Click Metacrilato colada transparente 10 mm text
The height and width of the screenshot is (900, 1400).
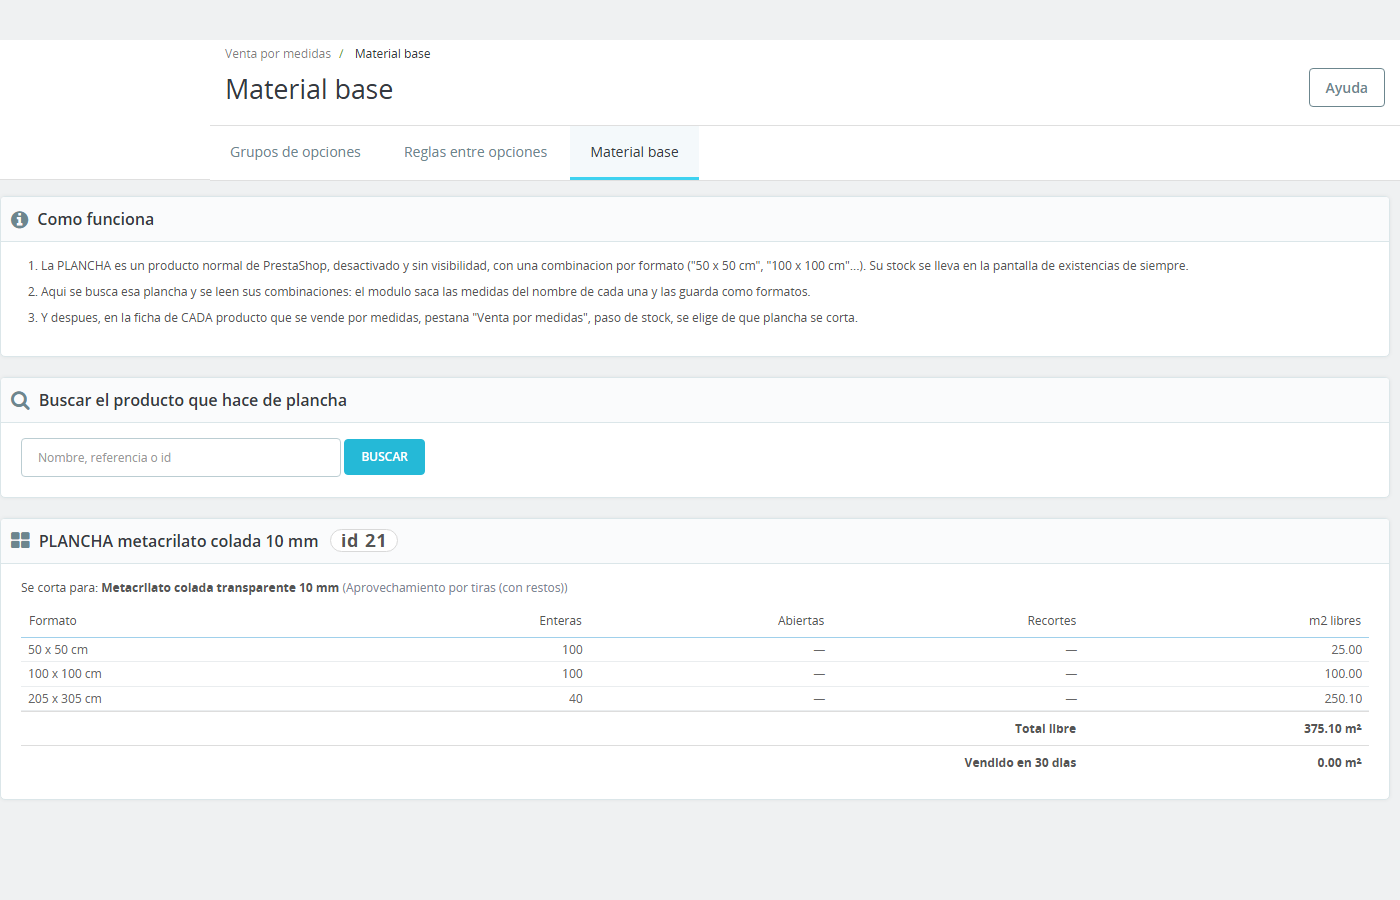coord(220,588)
